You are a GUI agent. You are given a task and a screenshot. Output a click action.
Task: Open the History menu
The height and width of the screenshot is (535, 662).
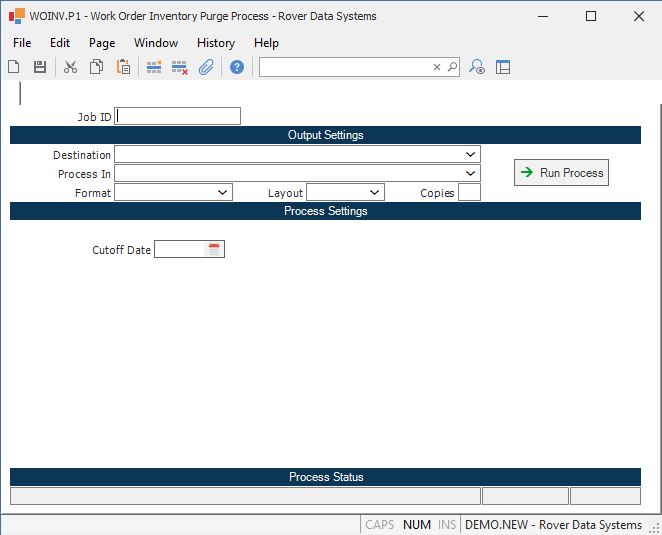[x=215, y=43]
